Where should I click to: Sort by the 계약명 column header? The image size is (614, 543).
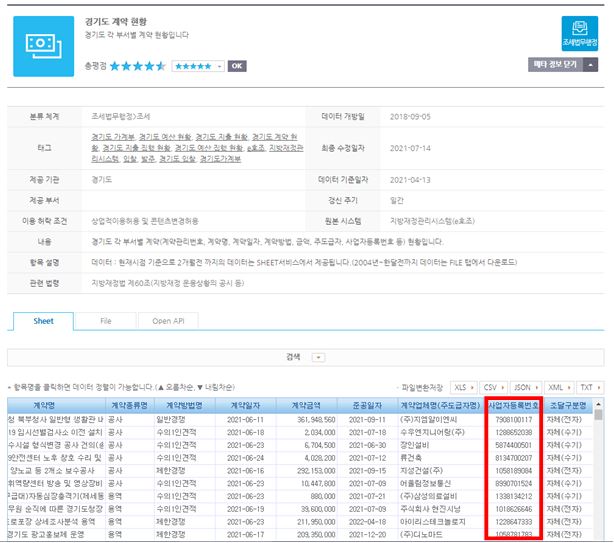coord(56,406)
